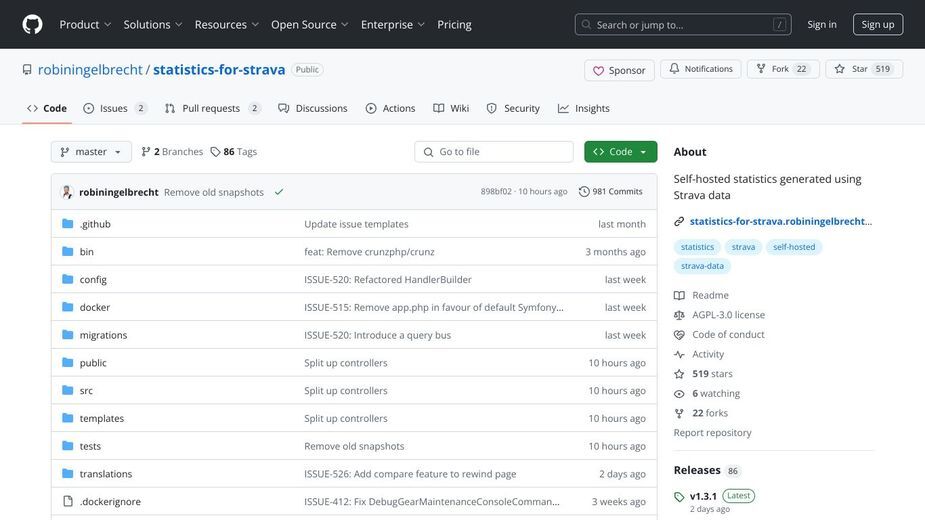Click the Go to file search field
The height and width of the screenshot is (520, 925).
click(494, 152)
